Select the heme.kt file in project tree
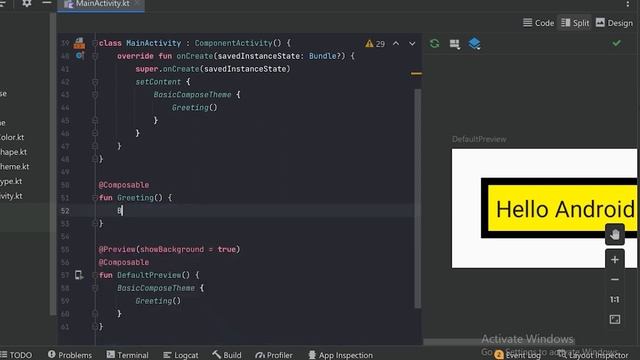This screenshot has width=640, height=360. pos(14,167)
